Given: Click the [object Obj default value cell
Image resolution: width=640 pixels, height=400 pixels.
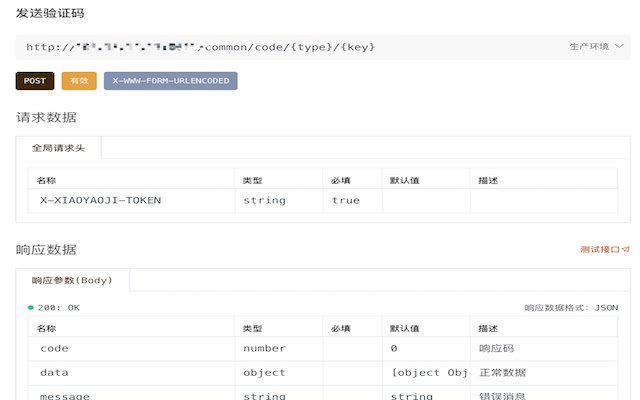Looking at the screenshot, I should coord(427,373).
